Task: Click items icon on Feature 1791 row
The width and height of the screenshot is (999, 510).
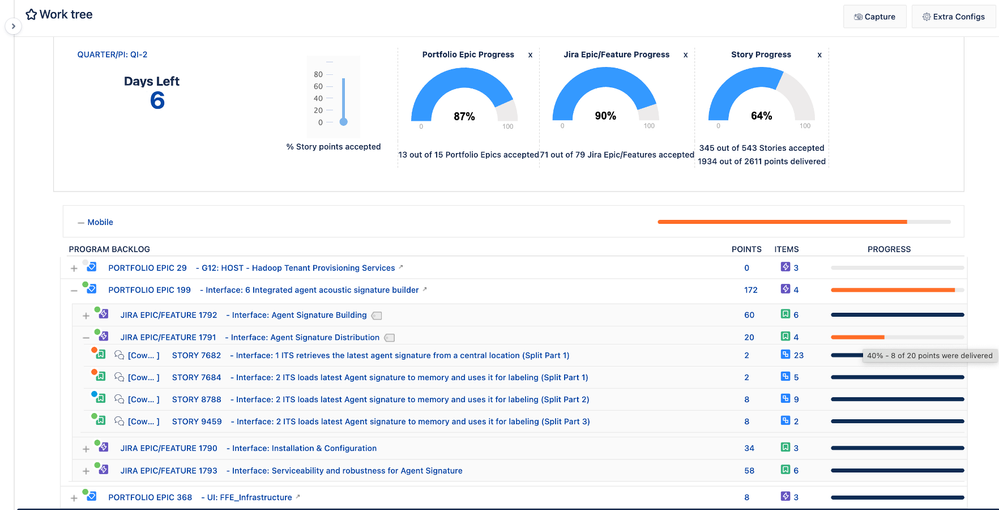Action: (x=786, y=337)
